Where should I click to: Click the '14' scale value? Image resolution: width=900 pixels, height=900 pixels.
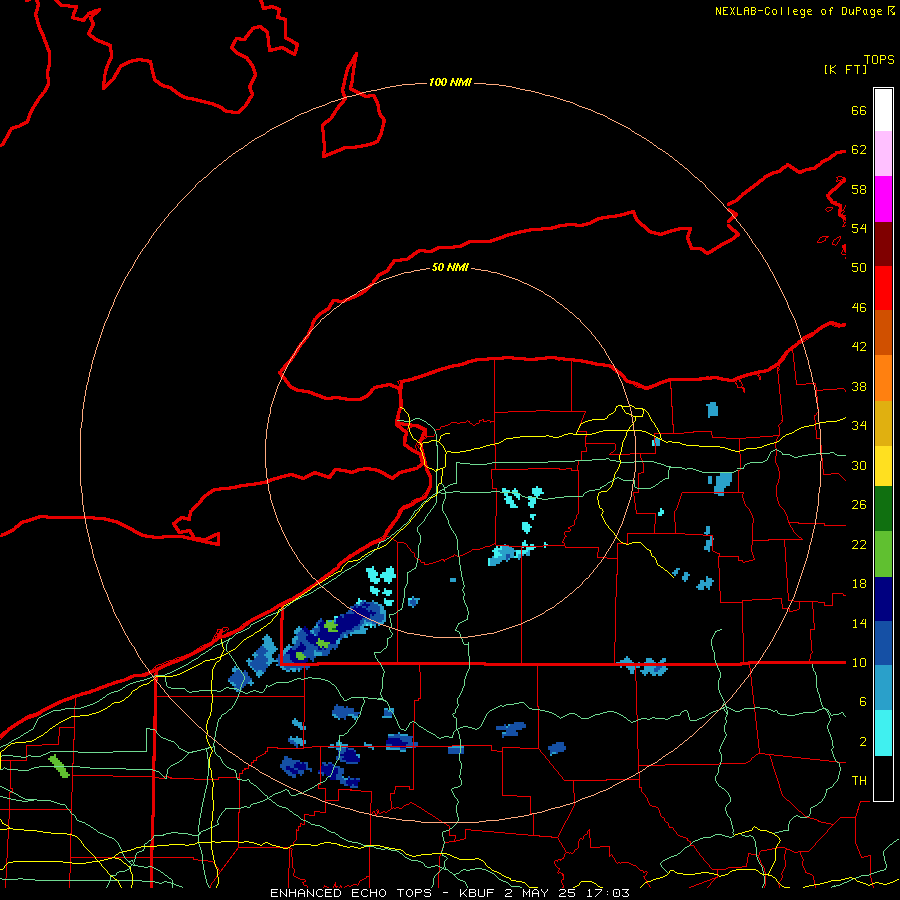click(859, 623)
